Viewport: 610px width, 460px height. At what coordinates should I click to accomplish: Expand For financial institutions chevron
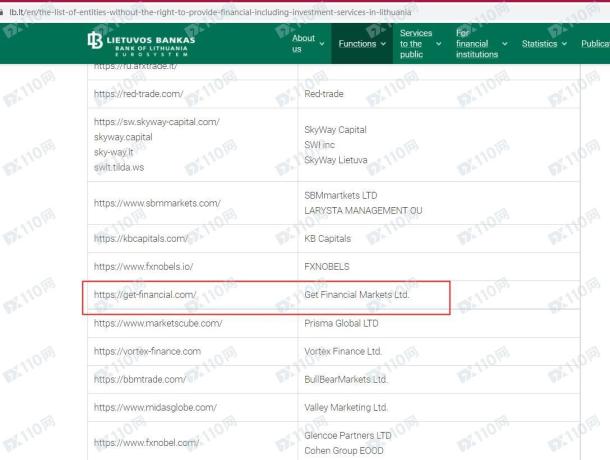(505, 44)
